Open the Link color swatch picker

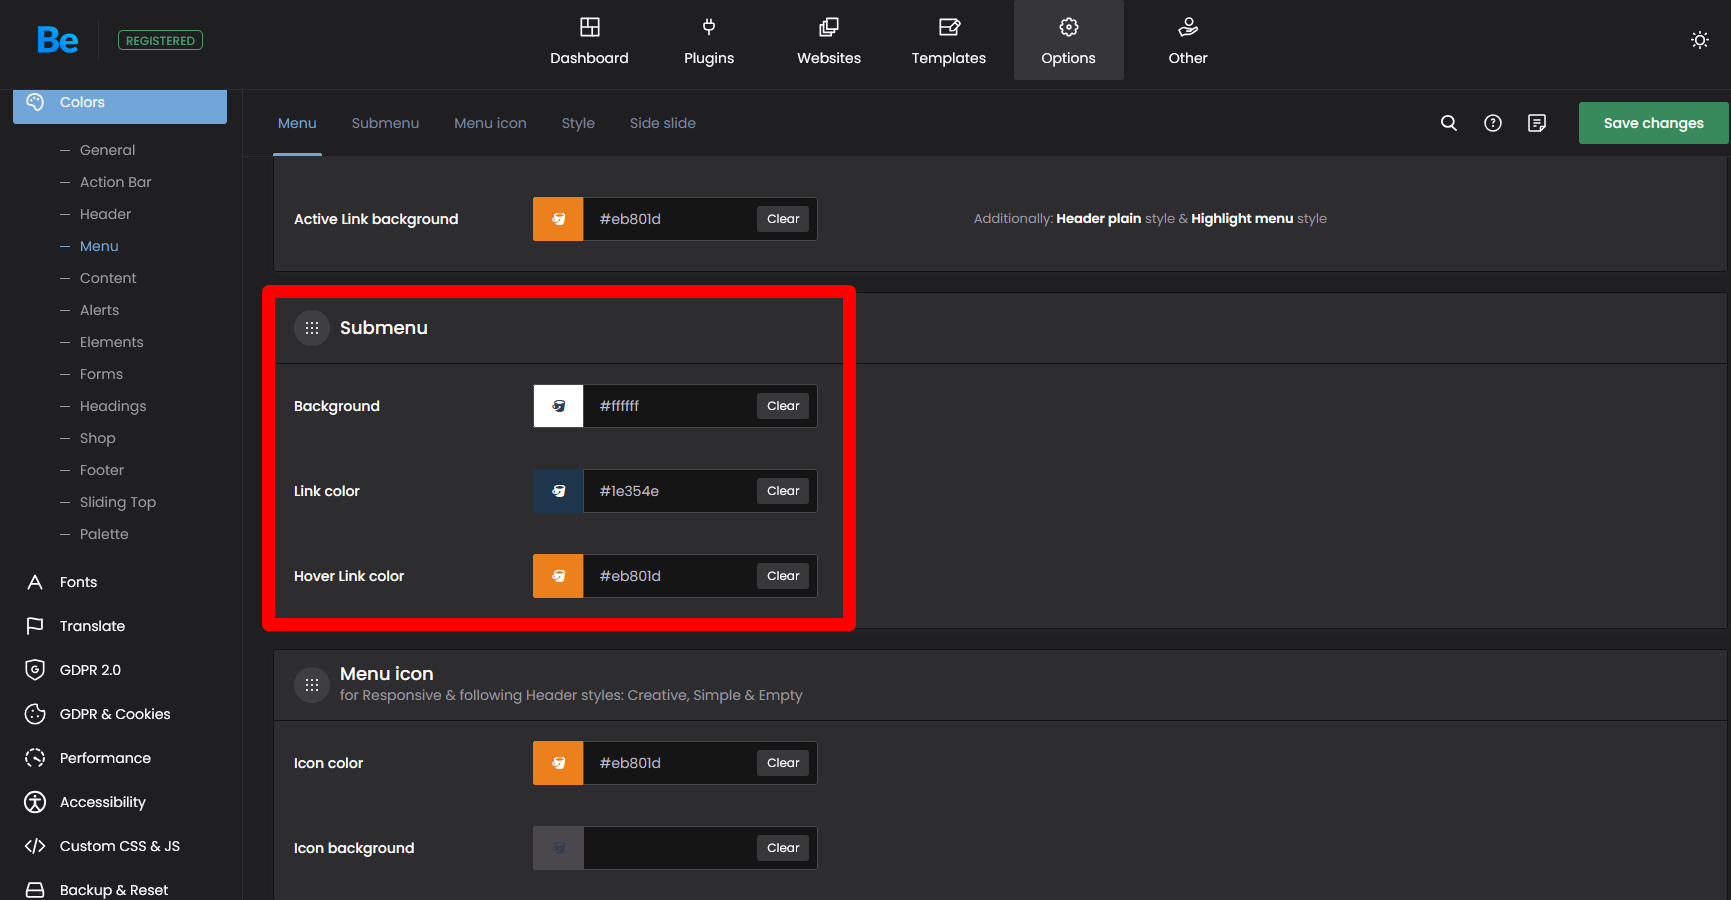pos(558,491)
